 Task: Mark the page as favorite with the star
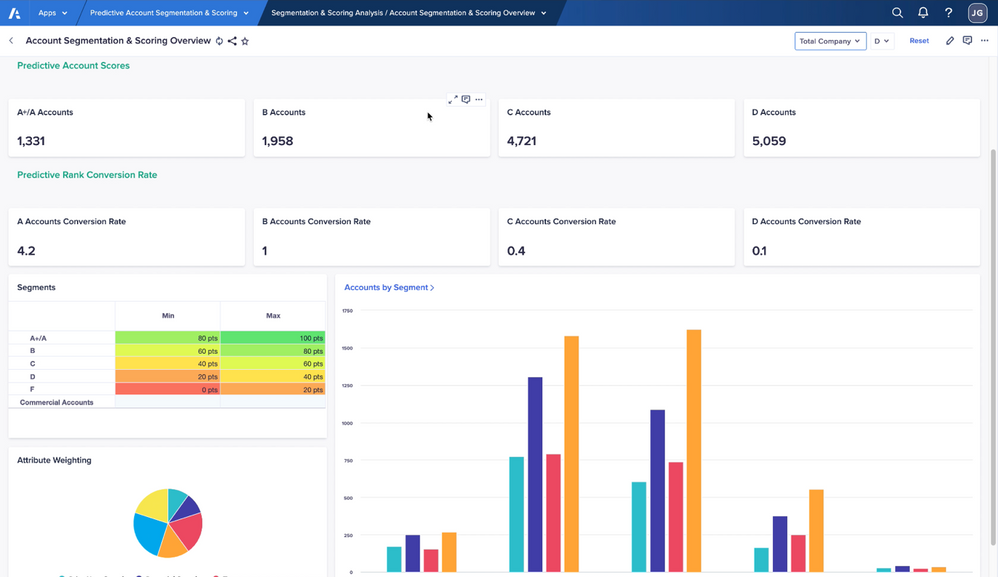[x=245, y=41]
